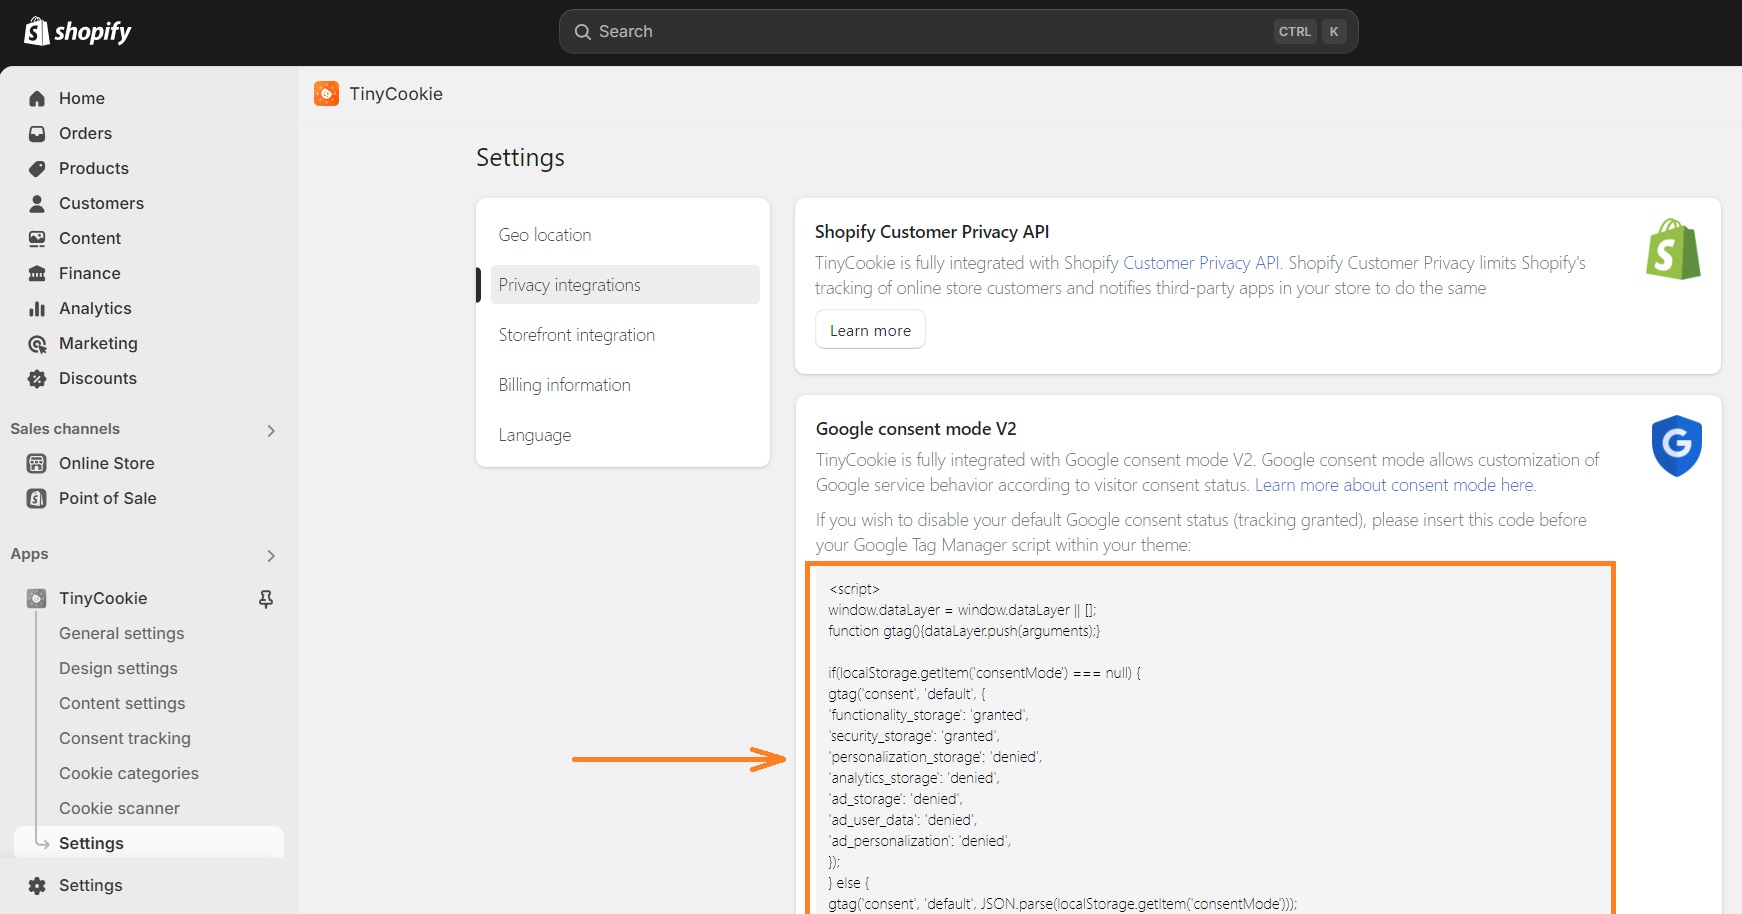Open the Billing information tab

click(x=564, y=384)
